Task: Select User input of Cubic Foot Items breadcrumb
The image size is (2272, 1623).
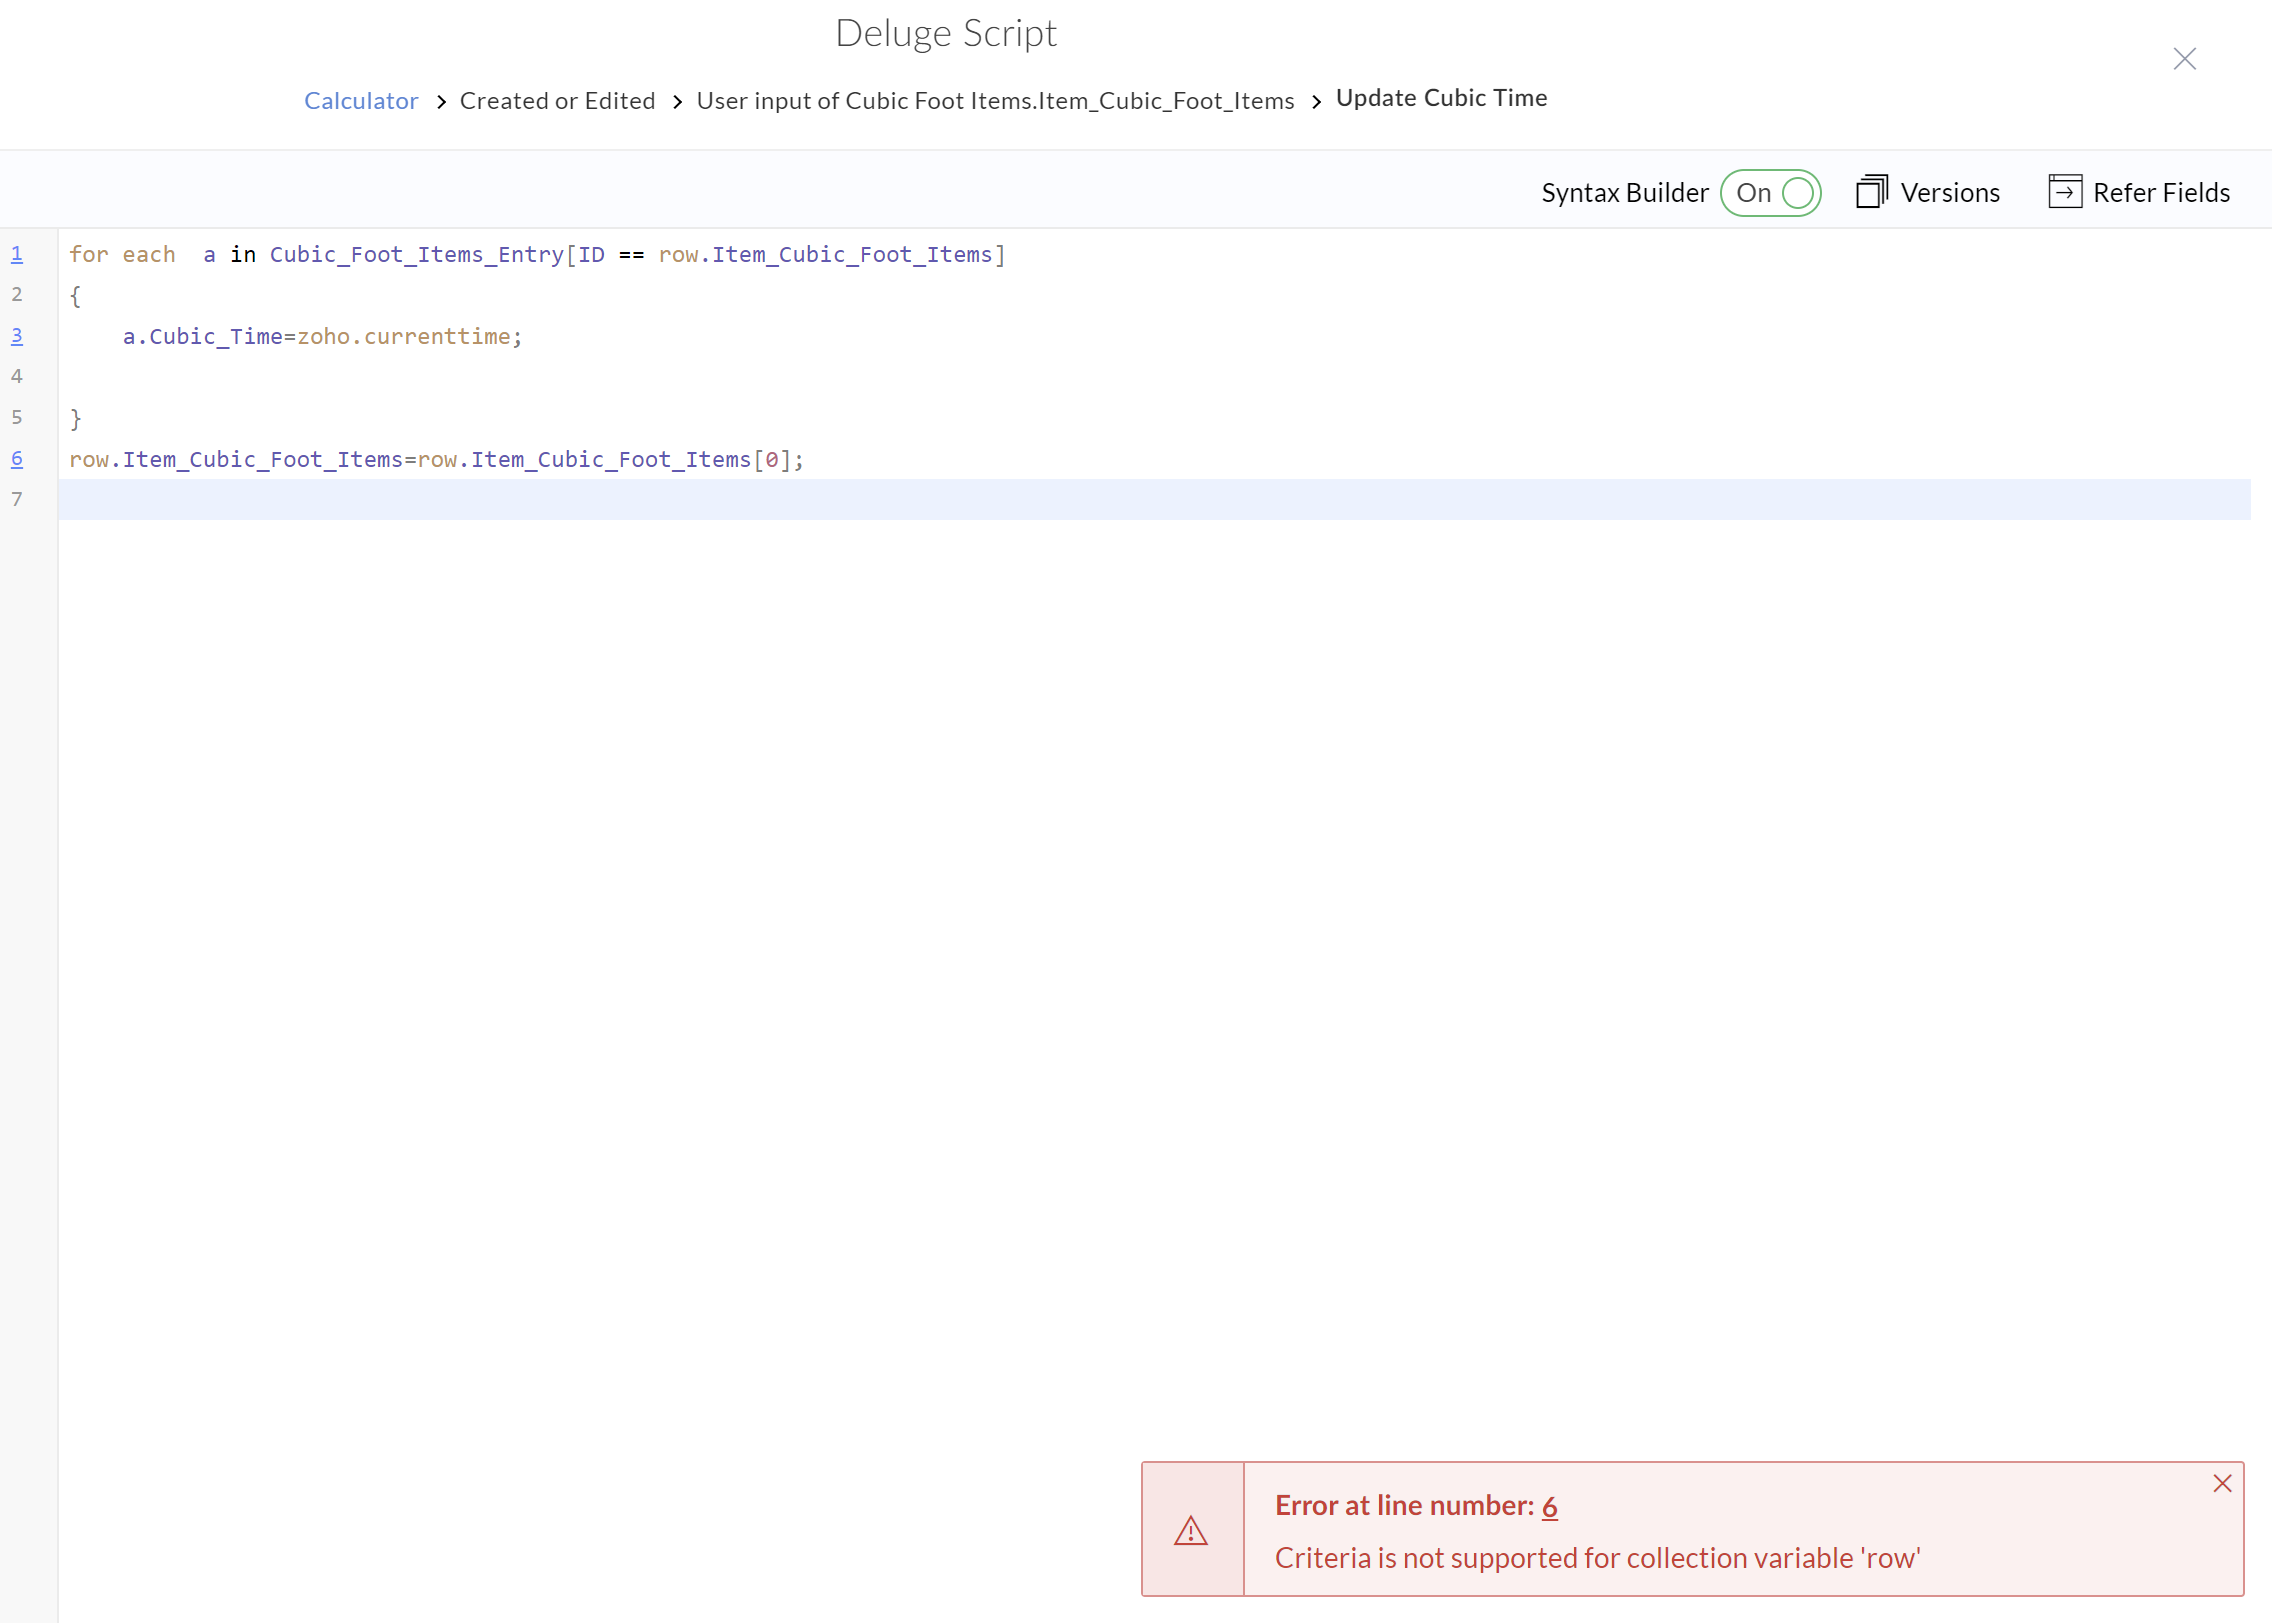Action: (x=995, y=101)
